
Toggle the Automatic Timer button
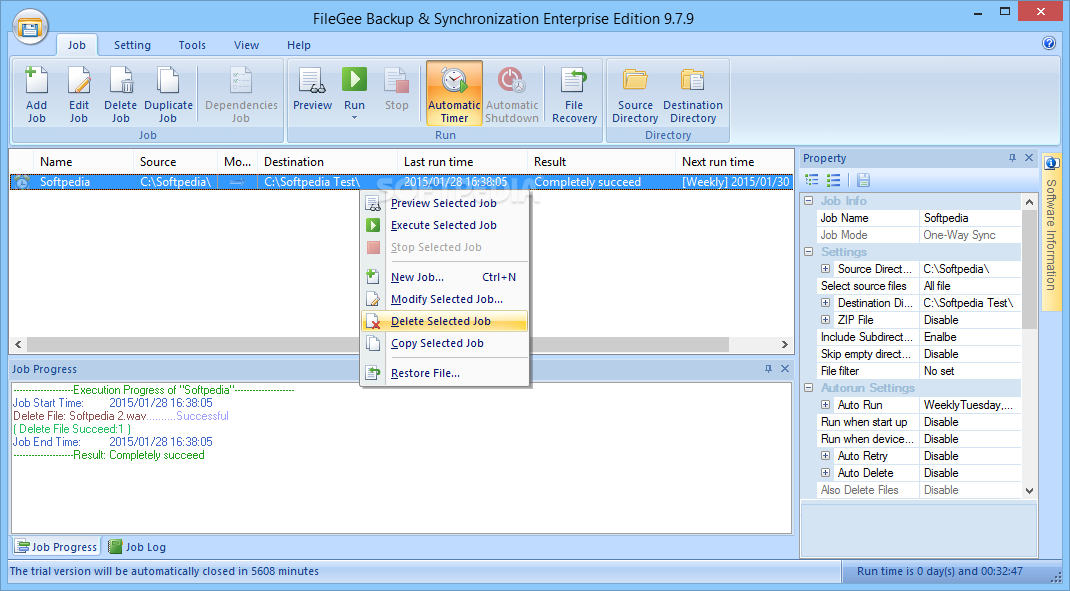click(454, 93)
